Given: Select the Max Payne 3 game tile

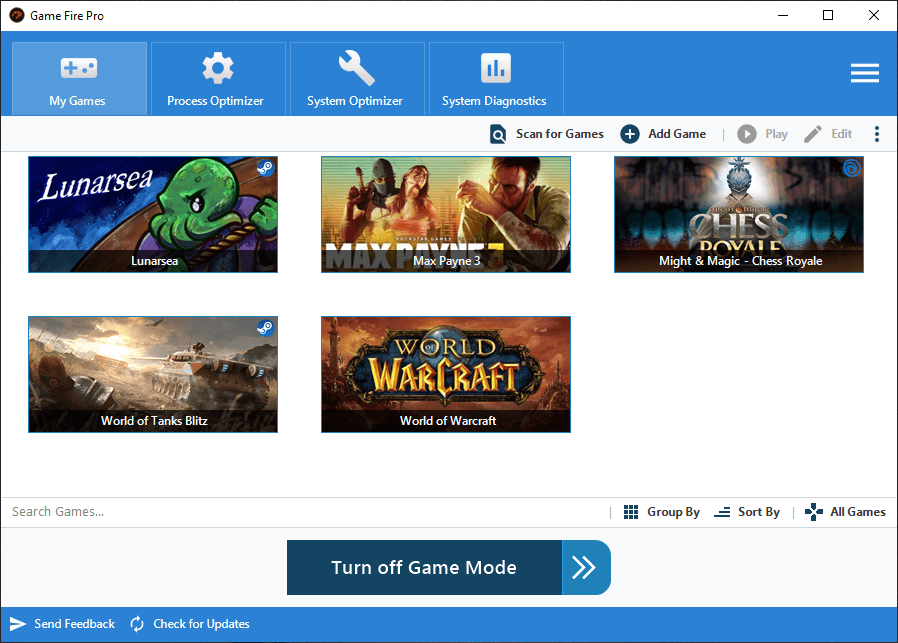Looking at the screenshot, I should pyautogui.click(x=446, y=215).
